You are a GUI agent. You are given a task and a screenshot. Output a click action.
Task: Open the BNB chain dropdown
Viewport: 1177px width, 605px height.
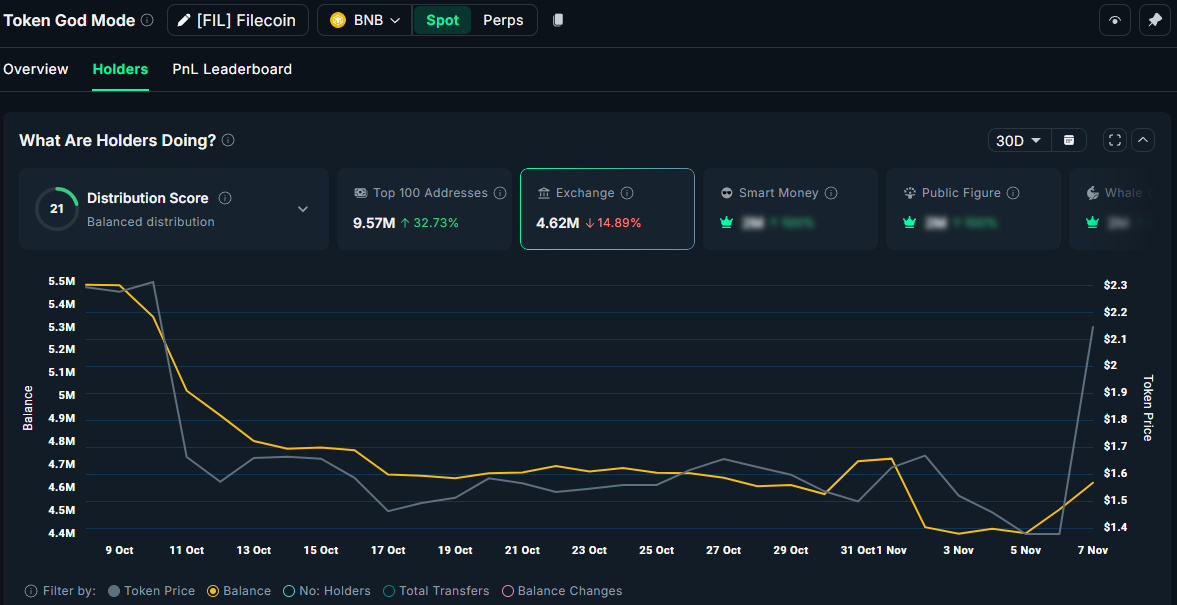364,20
